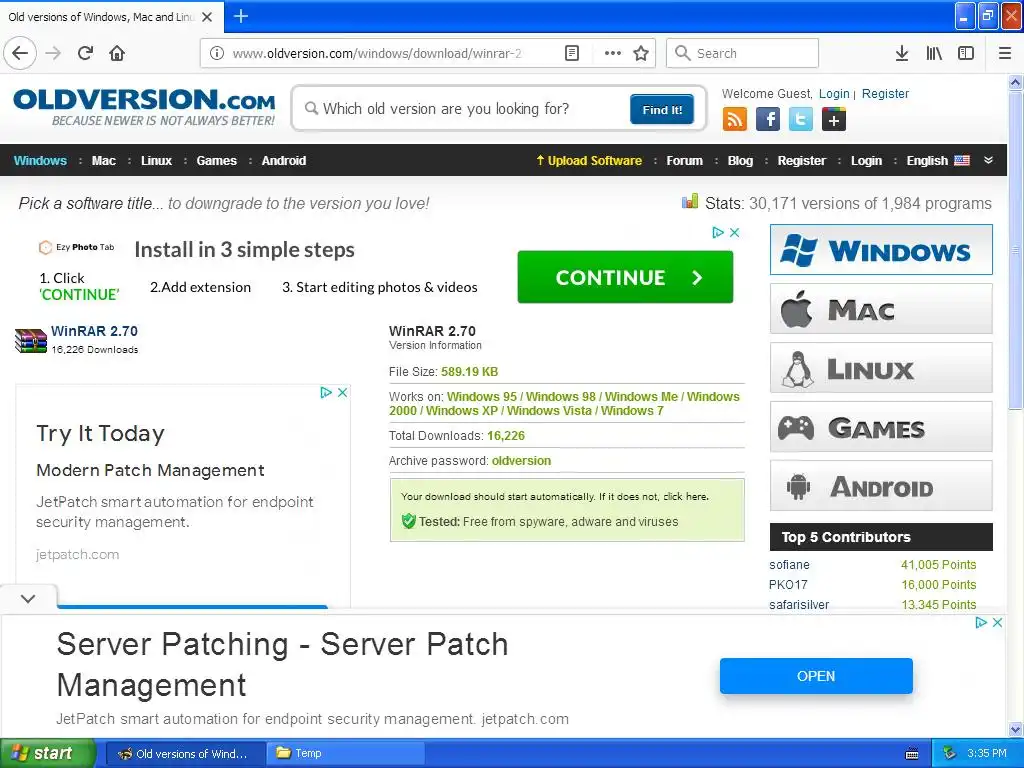The height and width of the screenshot is (768, 1024).
Task: Close the Ezy Photo Tab ad
Action: [734, 232]
